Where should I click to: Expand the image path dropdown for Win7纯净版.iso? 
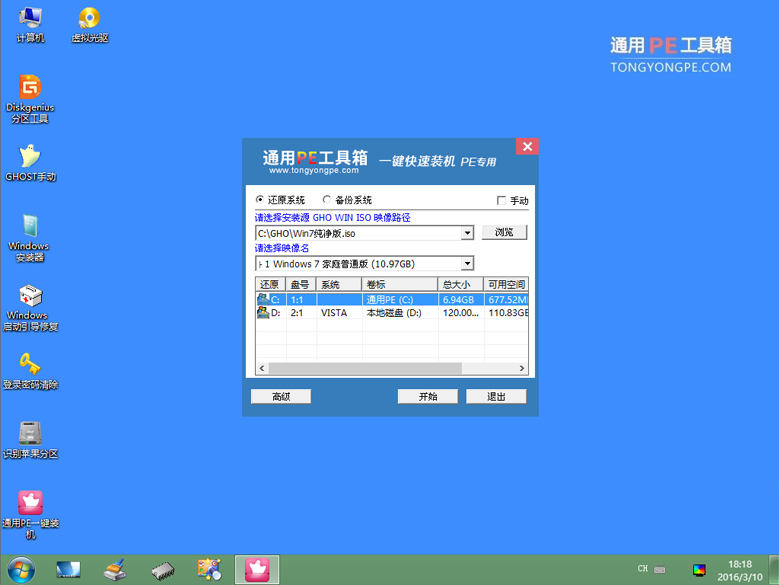click(467, 233)
